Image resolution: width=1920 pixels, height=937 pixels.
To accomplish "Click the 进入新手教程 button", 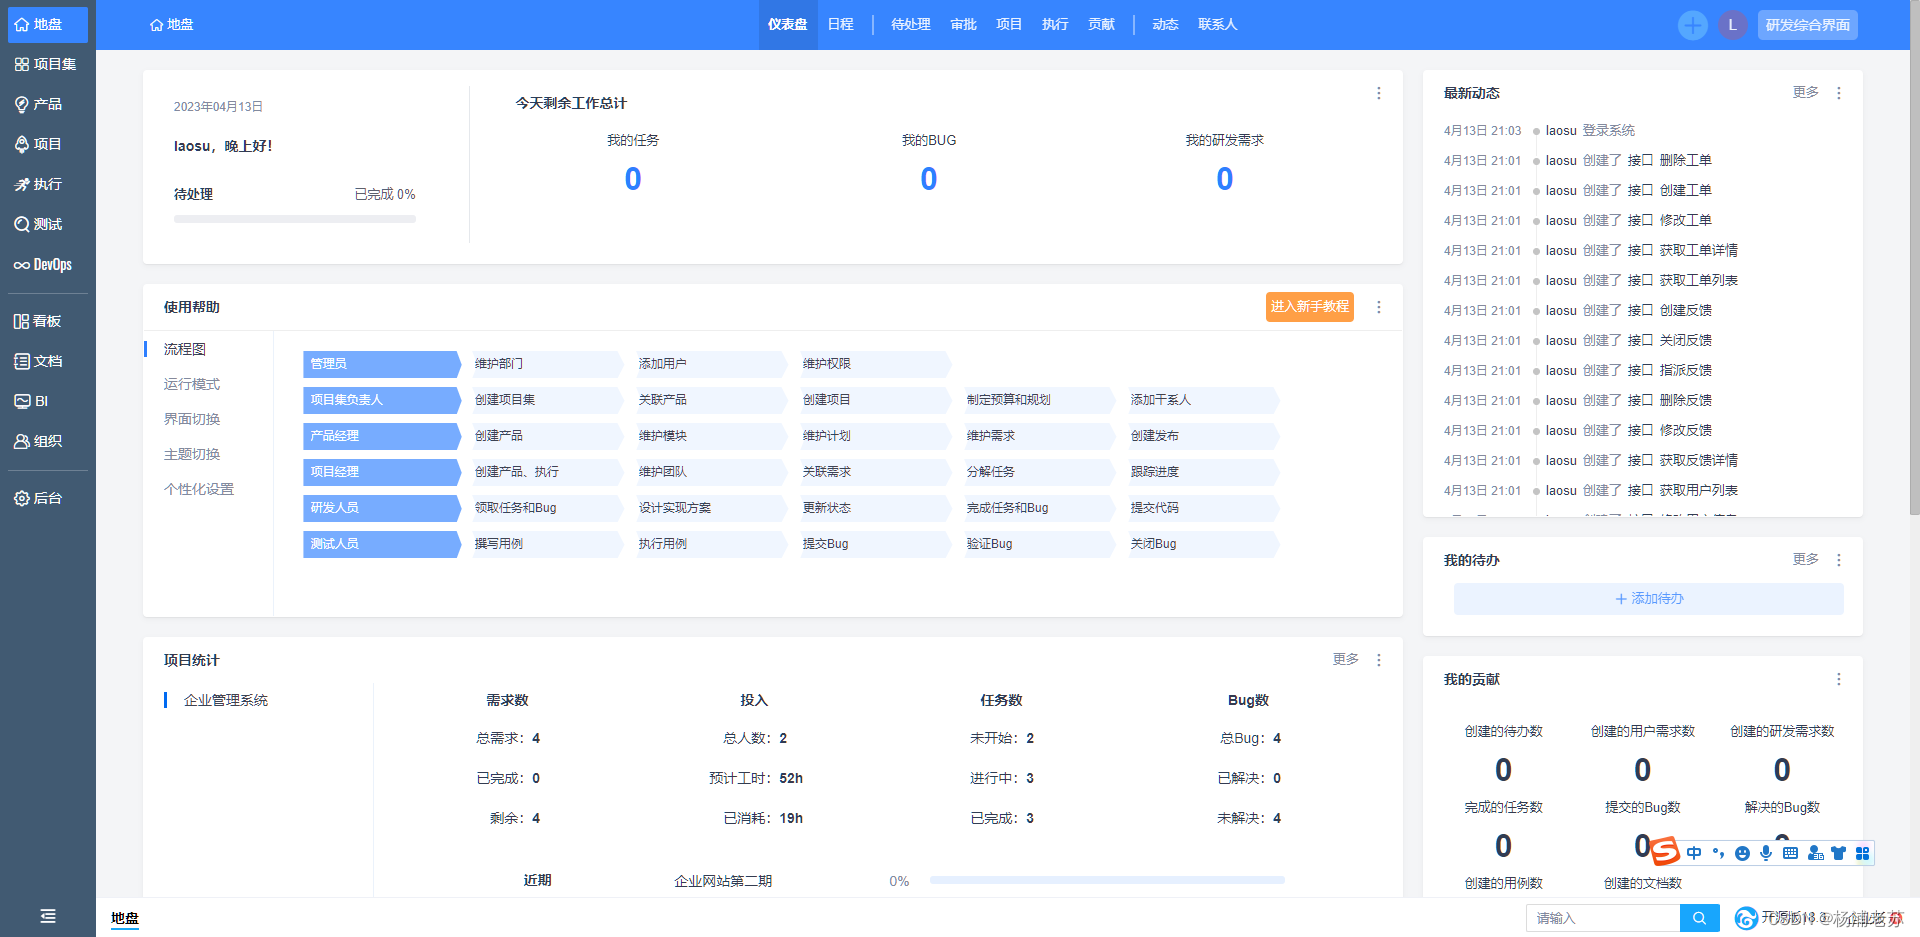I will pyautogui.click(x=1309, y=307).
